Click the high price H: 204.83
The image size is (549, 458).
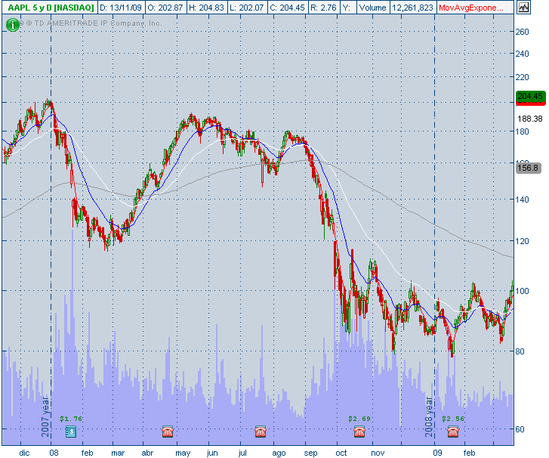pos(206,8)
